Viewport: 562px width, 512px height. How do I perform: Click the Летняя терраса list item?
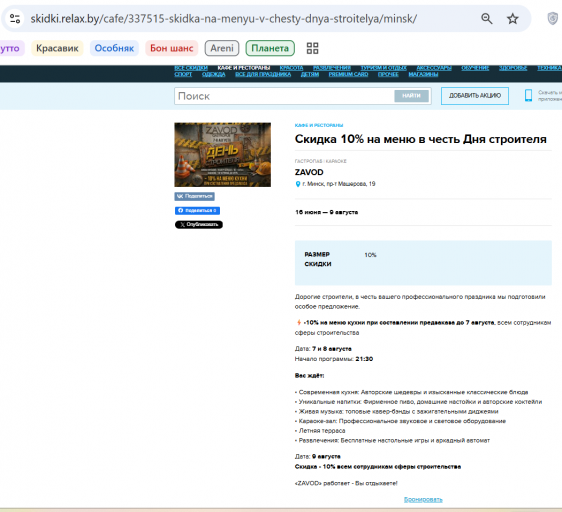(320, 431)
